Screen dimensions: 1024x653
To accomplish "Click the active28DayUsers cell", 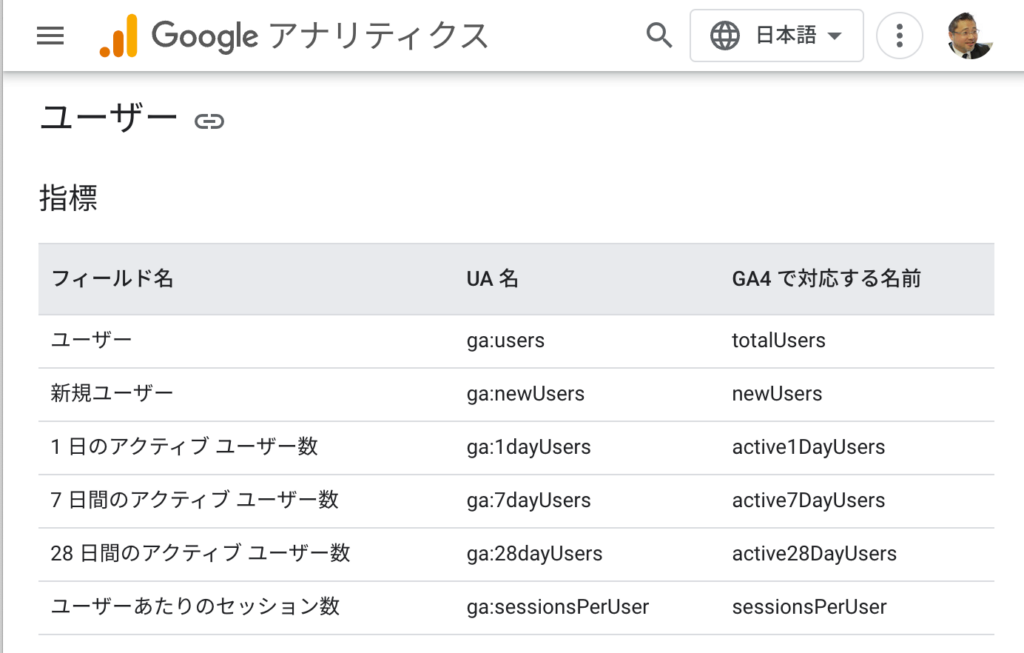I will tap(814, 554).
